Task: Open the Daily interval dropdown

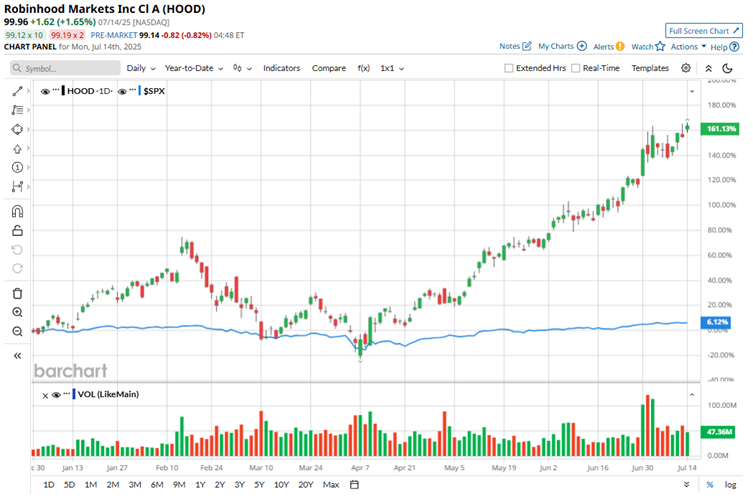Action: [x=141, y=68]
